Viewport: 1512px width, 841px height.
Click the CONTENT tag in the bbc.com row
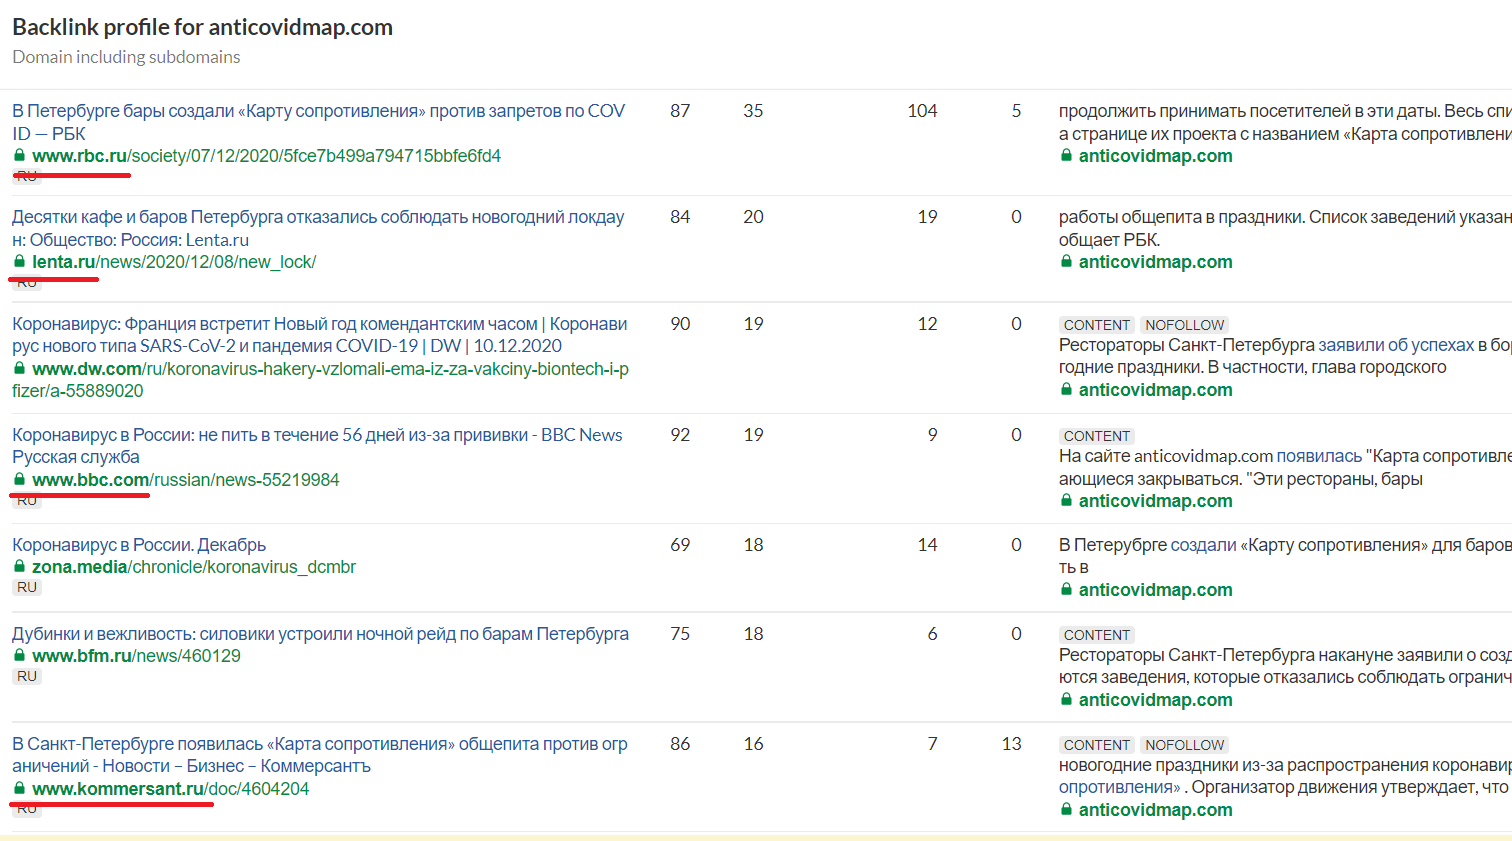1097,436
